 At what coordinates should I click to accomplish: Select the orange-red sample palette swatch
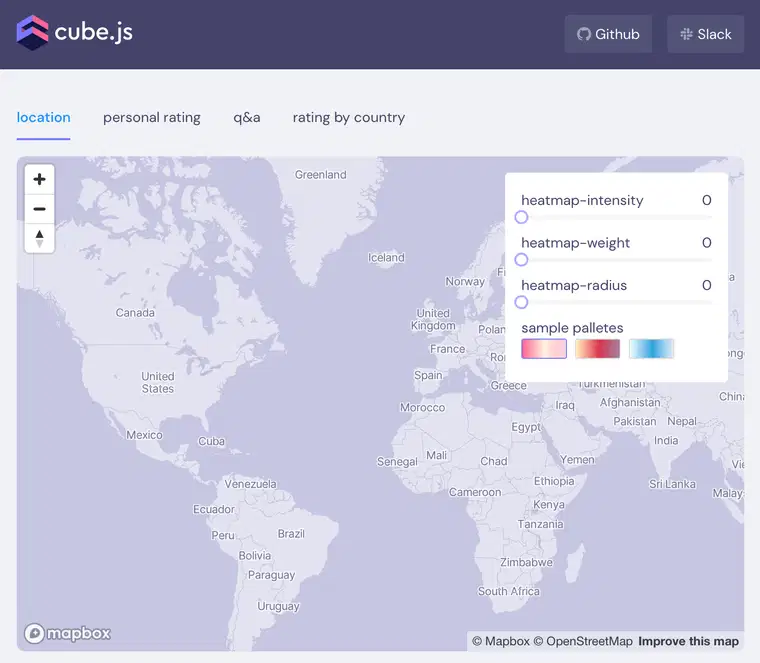[598, 348]
